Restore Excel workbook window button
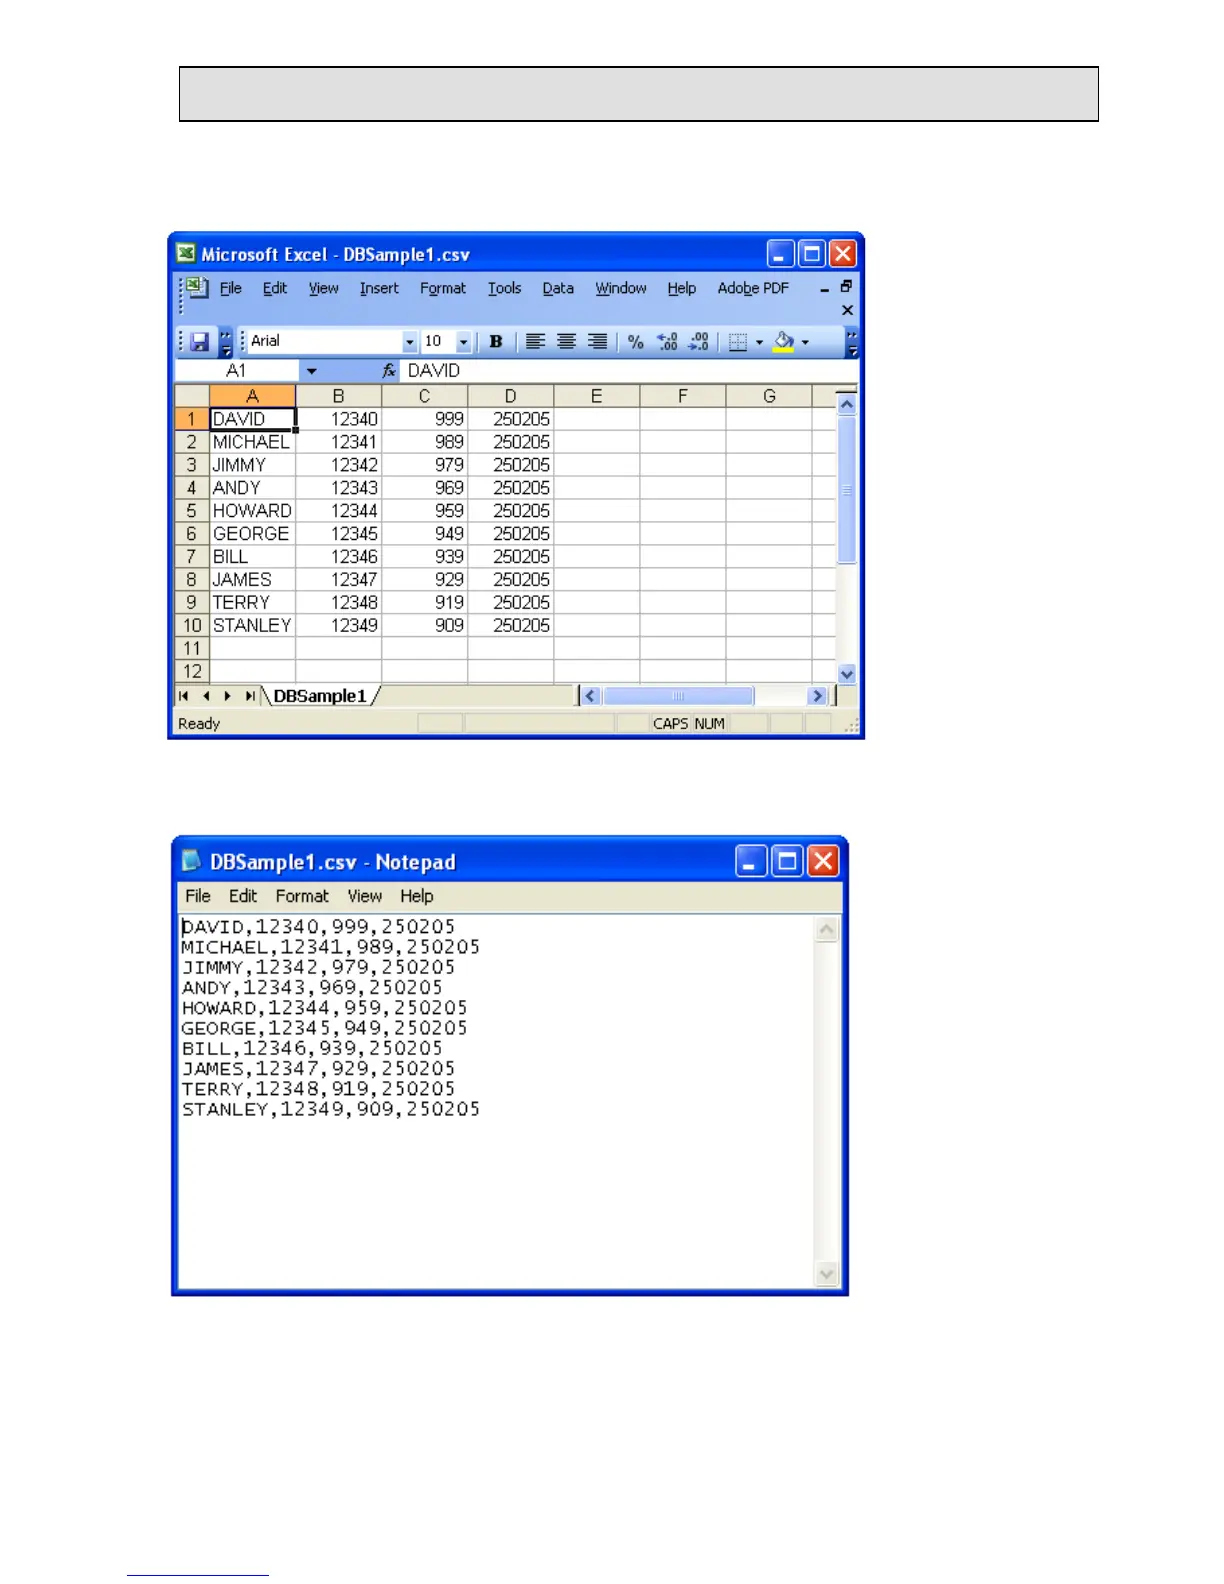 [x=846, y=287]
